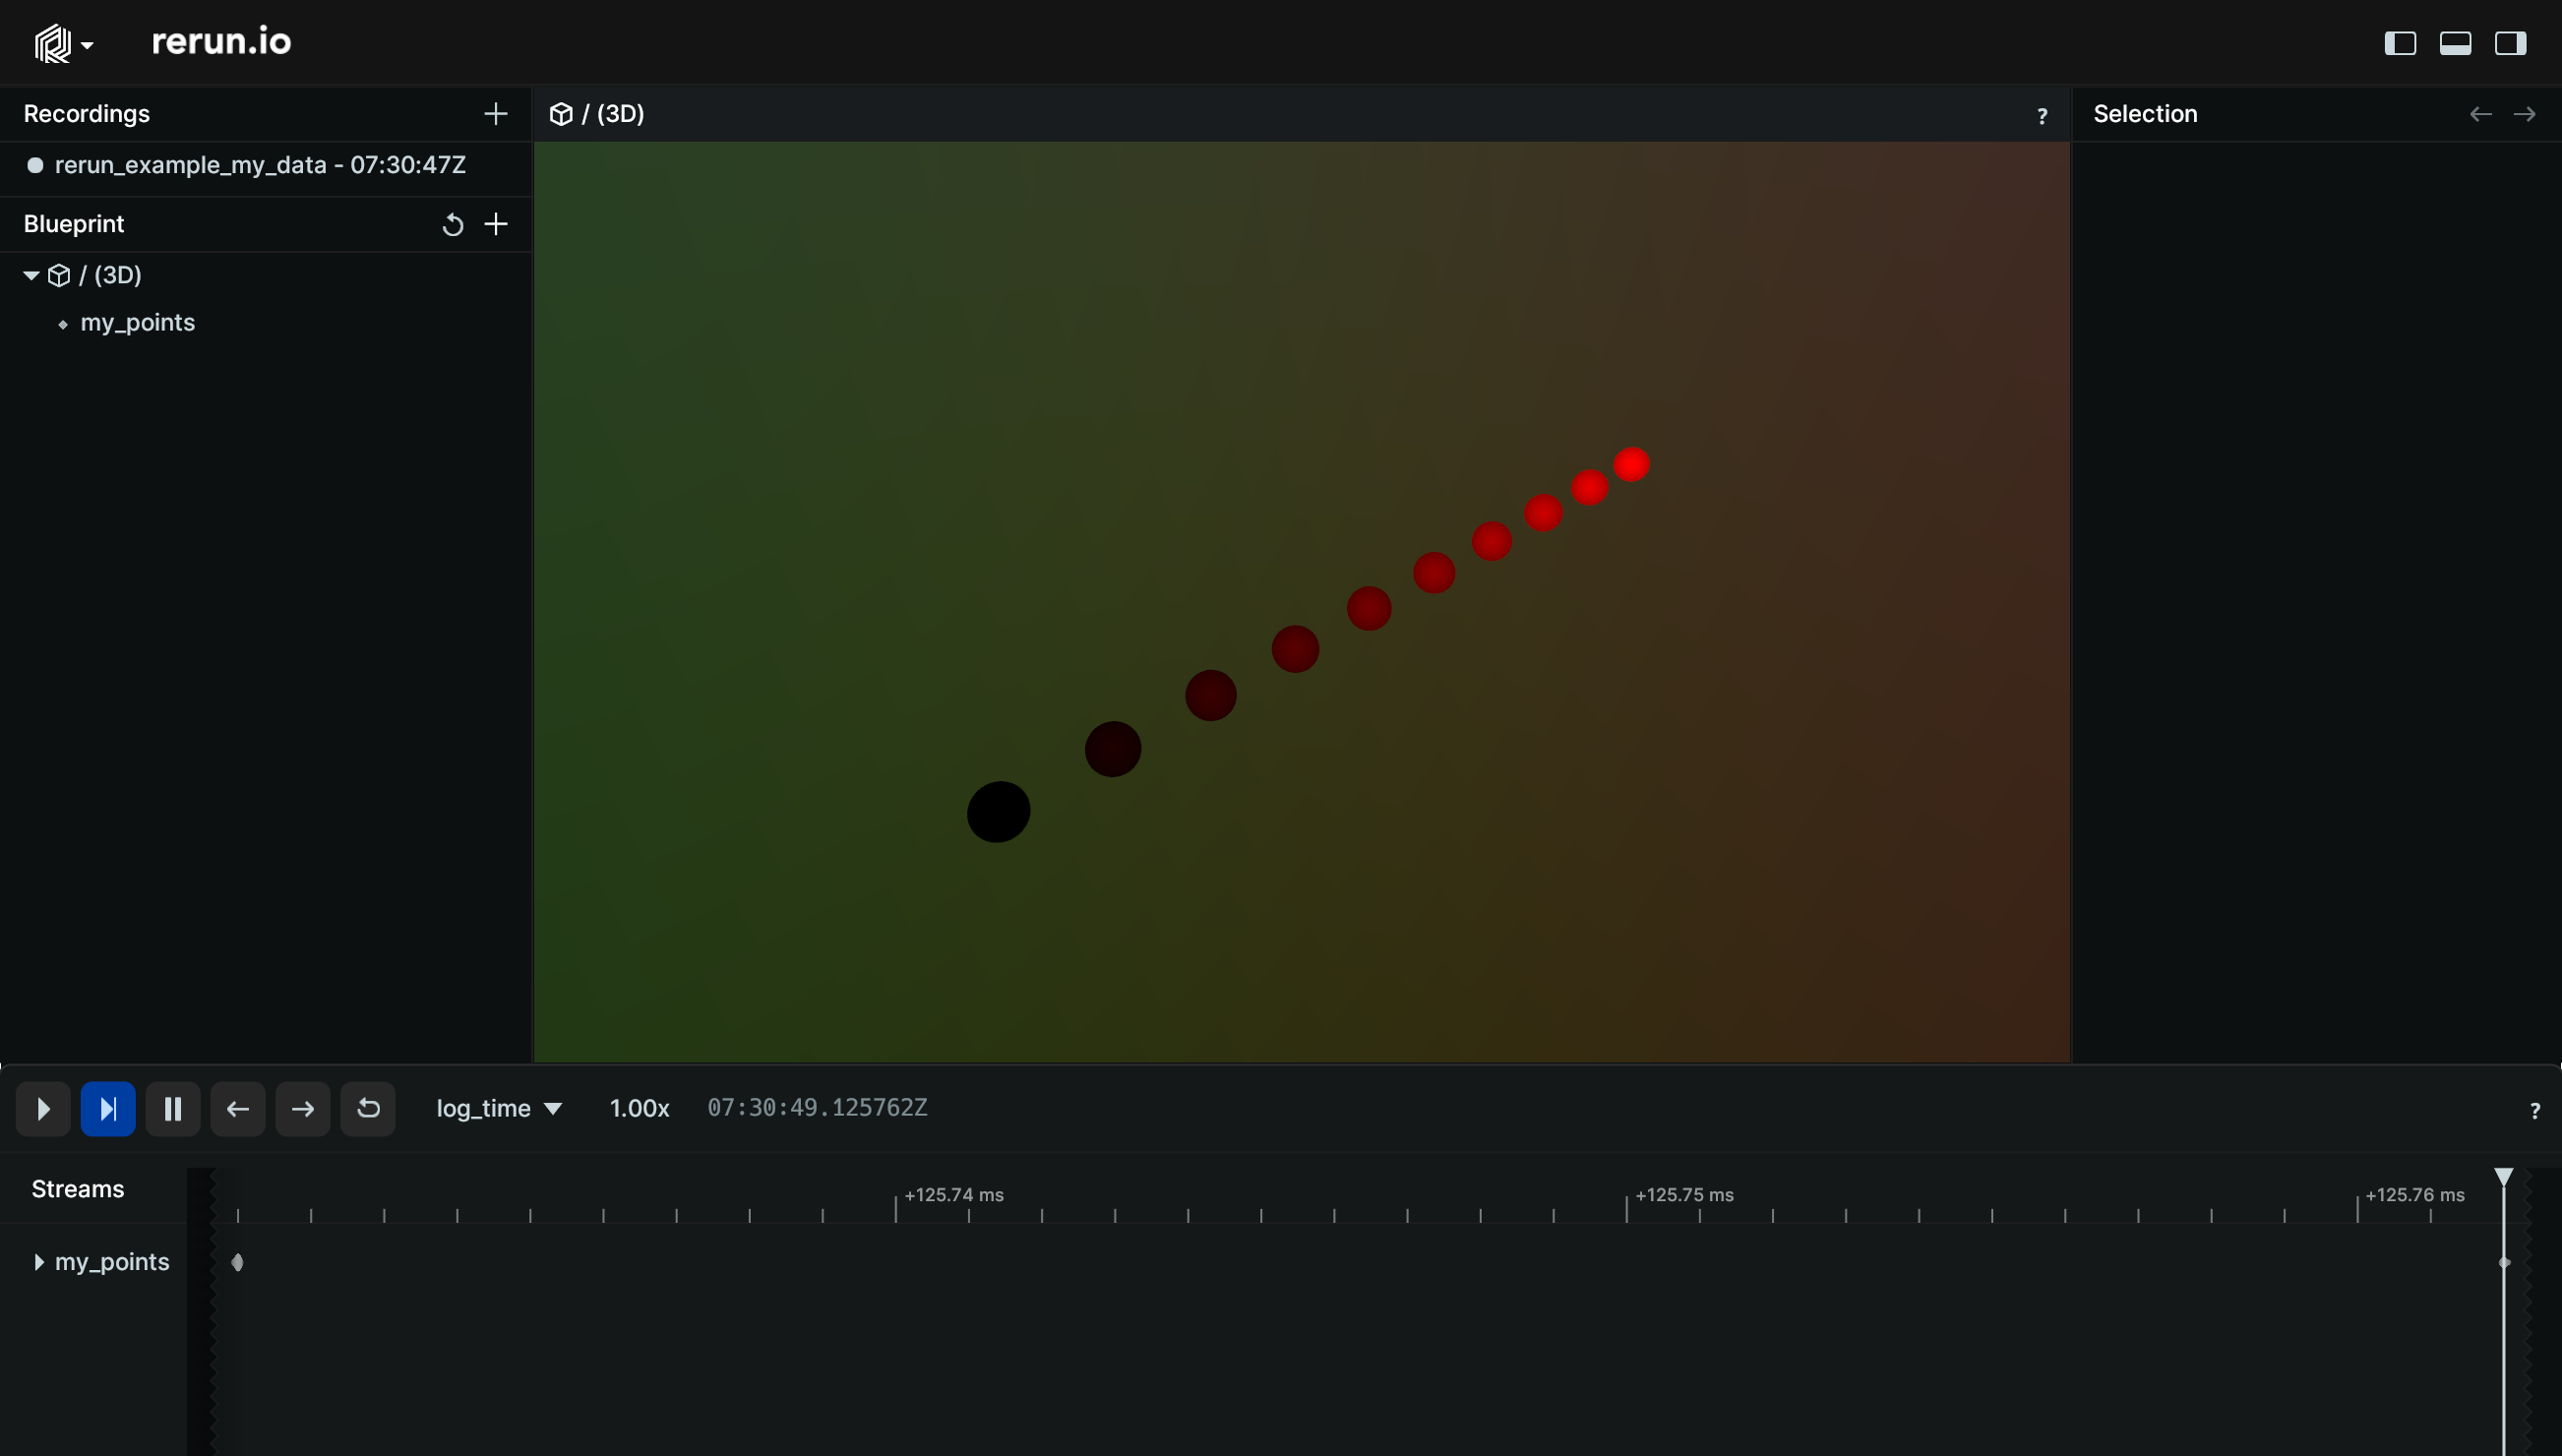Go back in selection history
This screenshot has width=2562, height=1456.
pos(2480,114)
